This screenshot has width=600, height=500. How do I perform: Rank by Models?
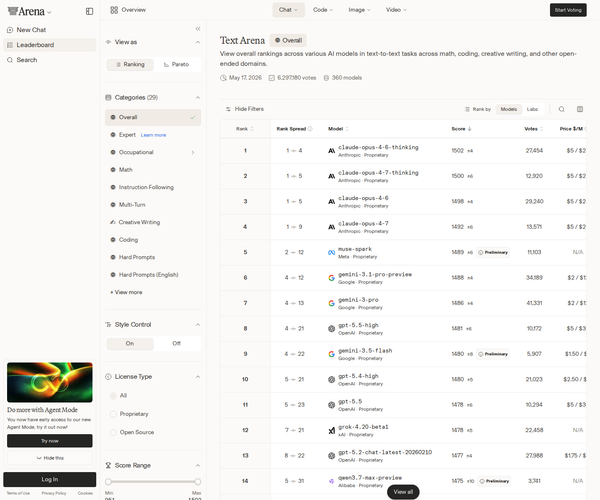[x=509, y=109]
